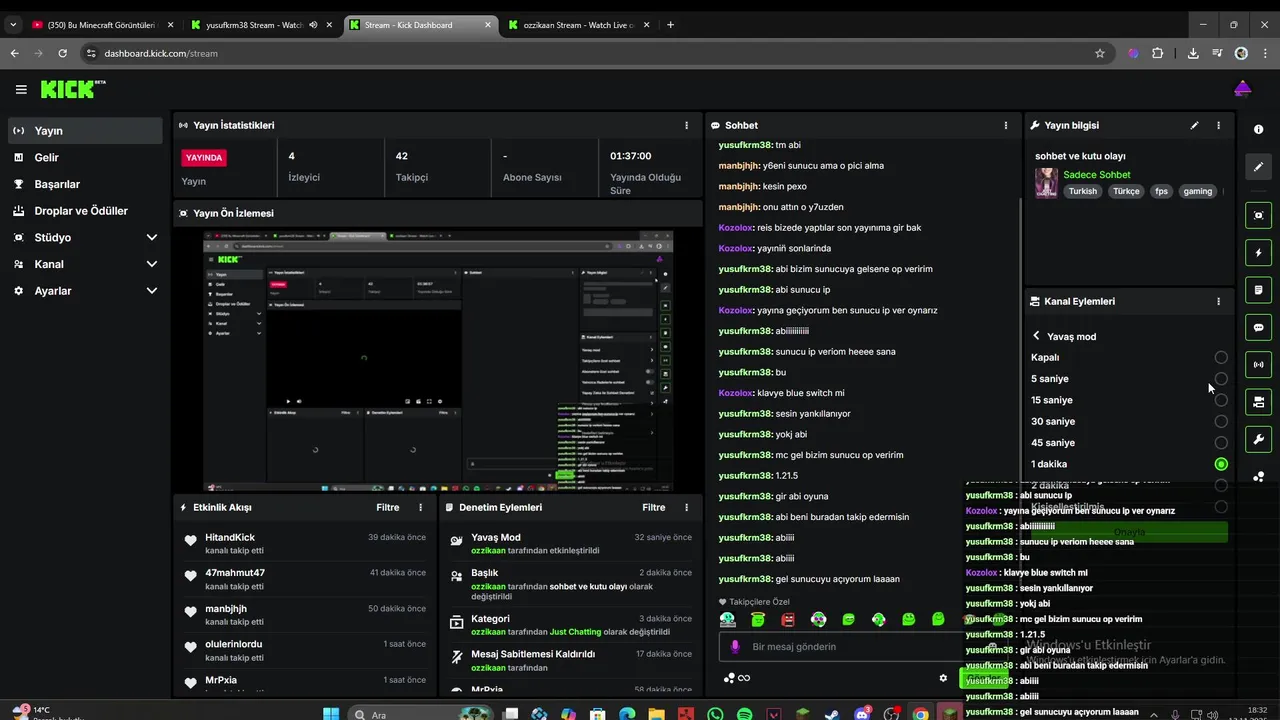
Task: Toggle the notes widget icon in right toolbar
Action: pos(1258,290)
